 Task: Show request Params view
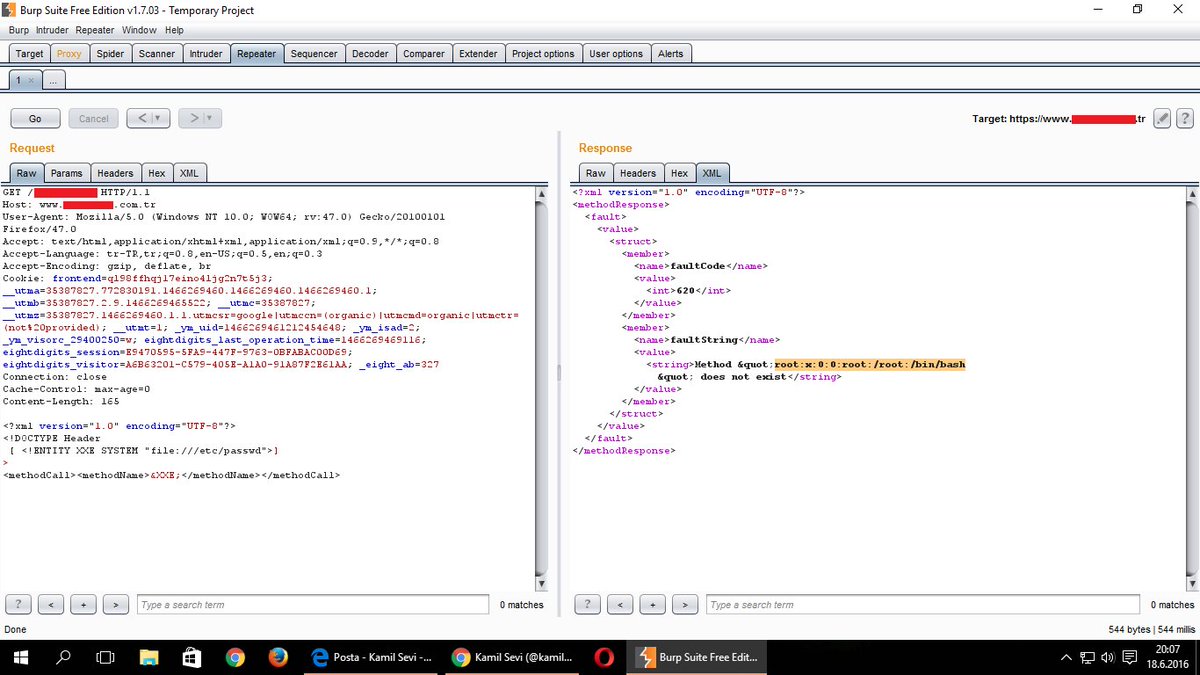coord(67,173)
